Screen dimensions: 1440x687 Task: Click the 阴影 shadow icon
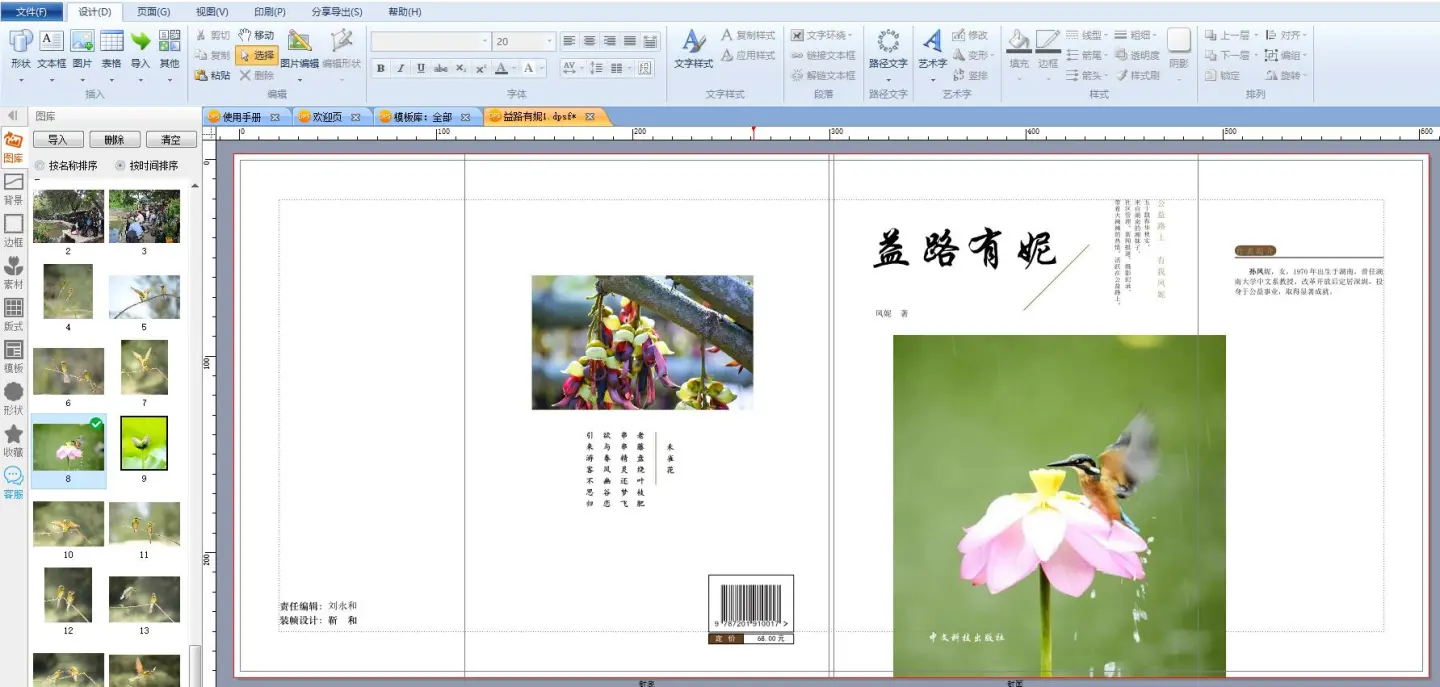pos(1179,49)
